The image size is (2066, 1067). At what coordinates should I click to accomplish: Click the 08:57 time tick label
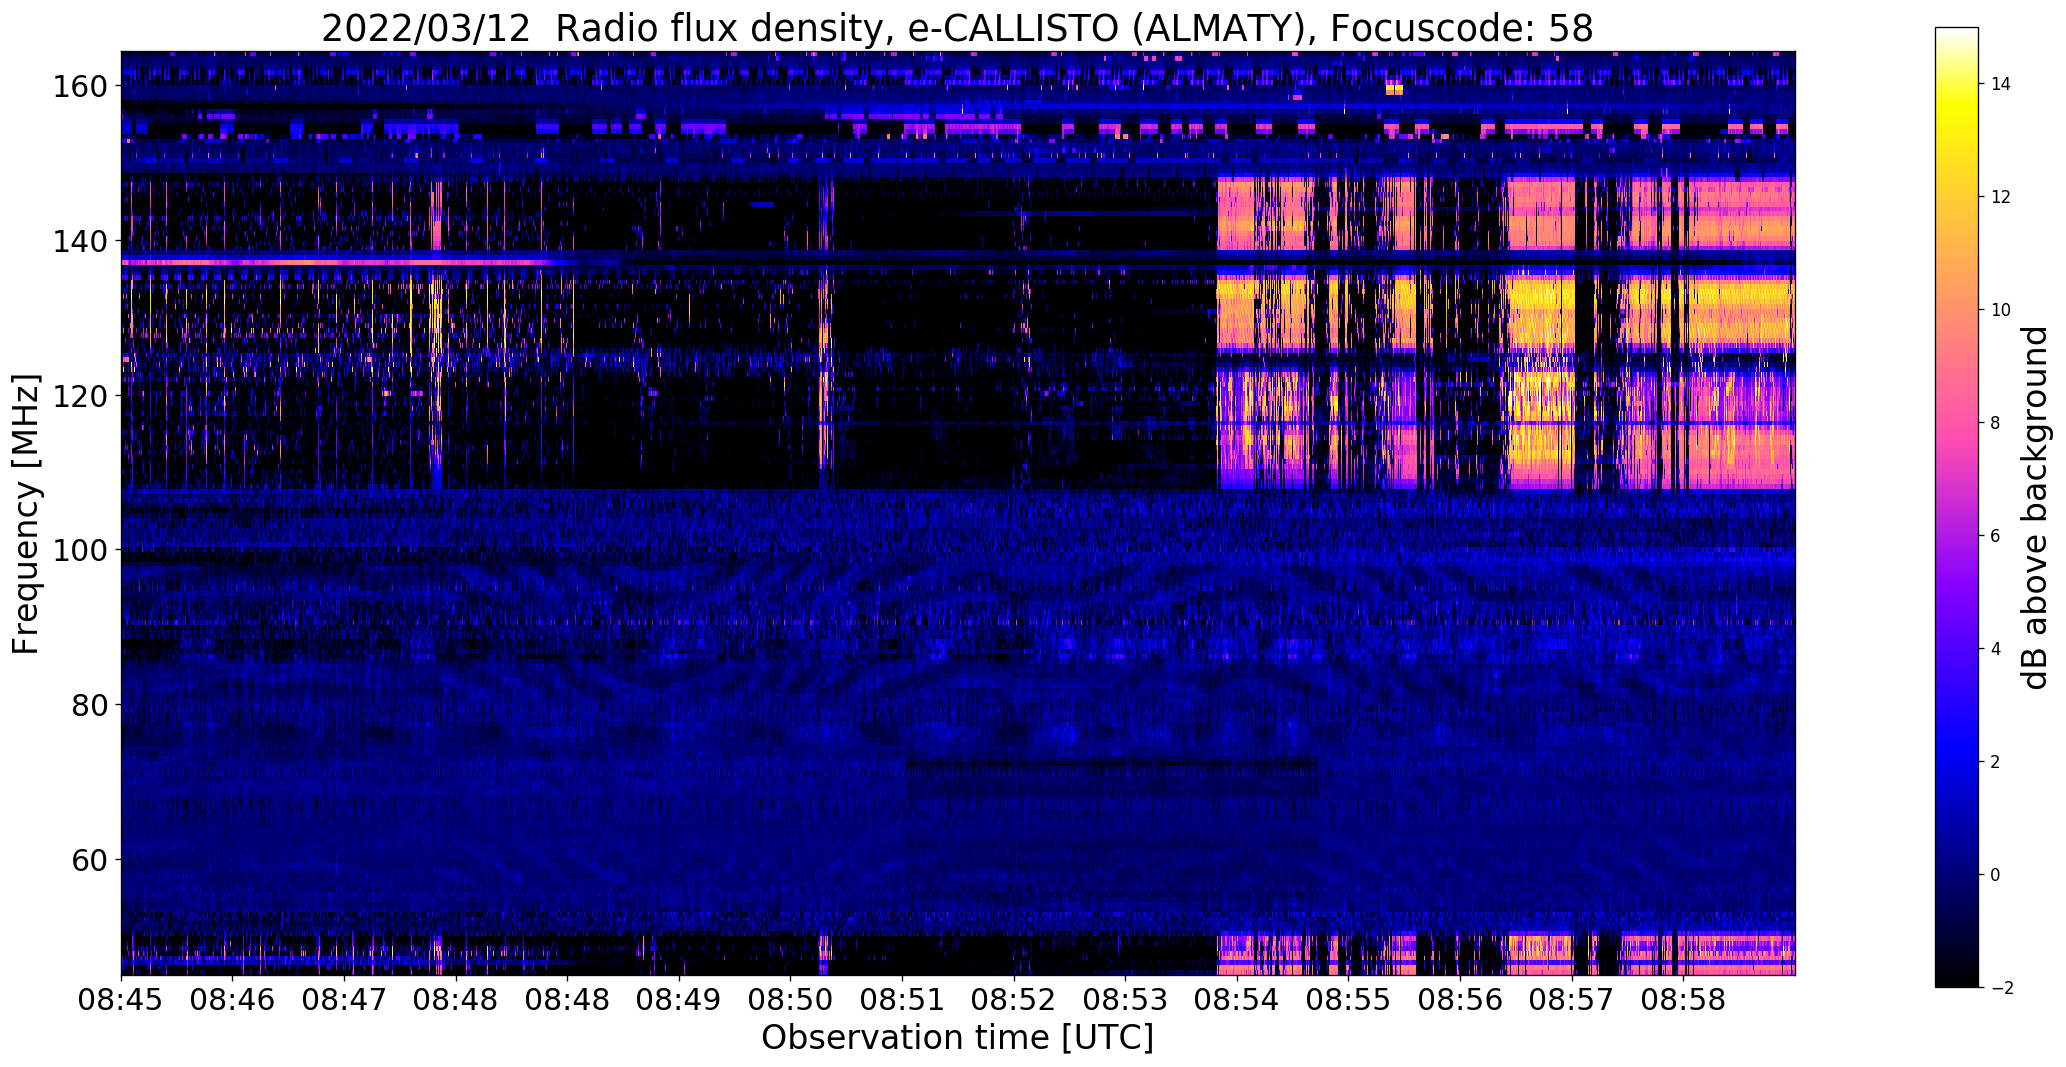tap(1573, 1000)
